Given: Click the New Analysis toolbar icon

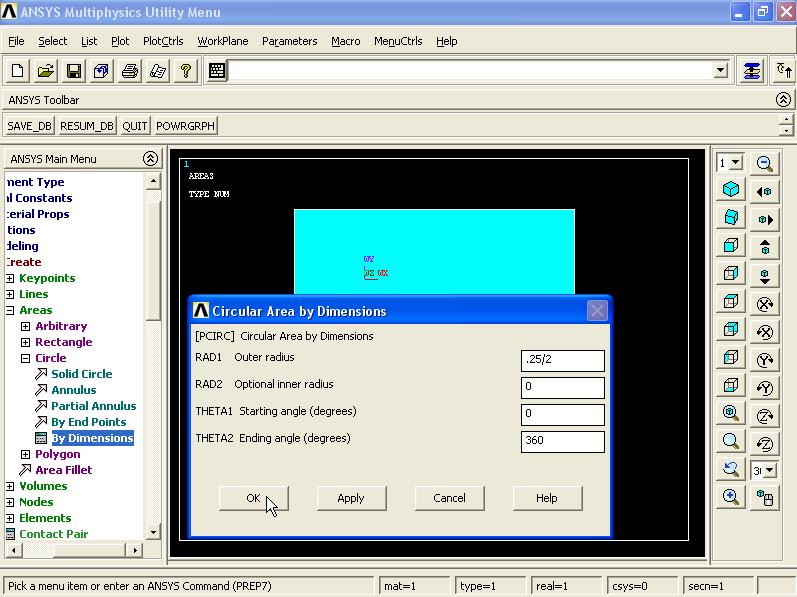Looking at the screenshot, I should pyautogui.click(x=17, y=71).
